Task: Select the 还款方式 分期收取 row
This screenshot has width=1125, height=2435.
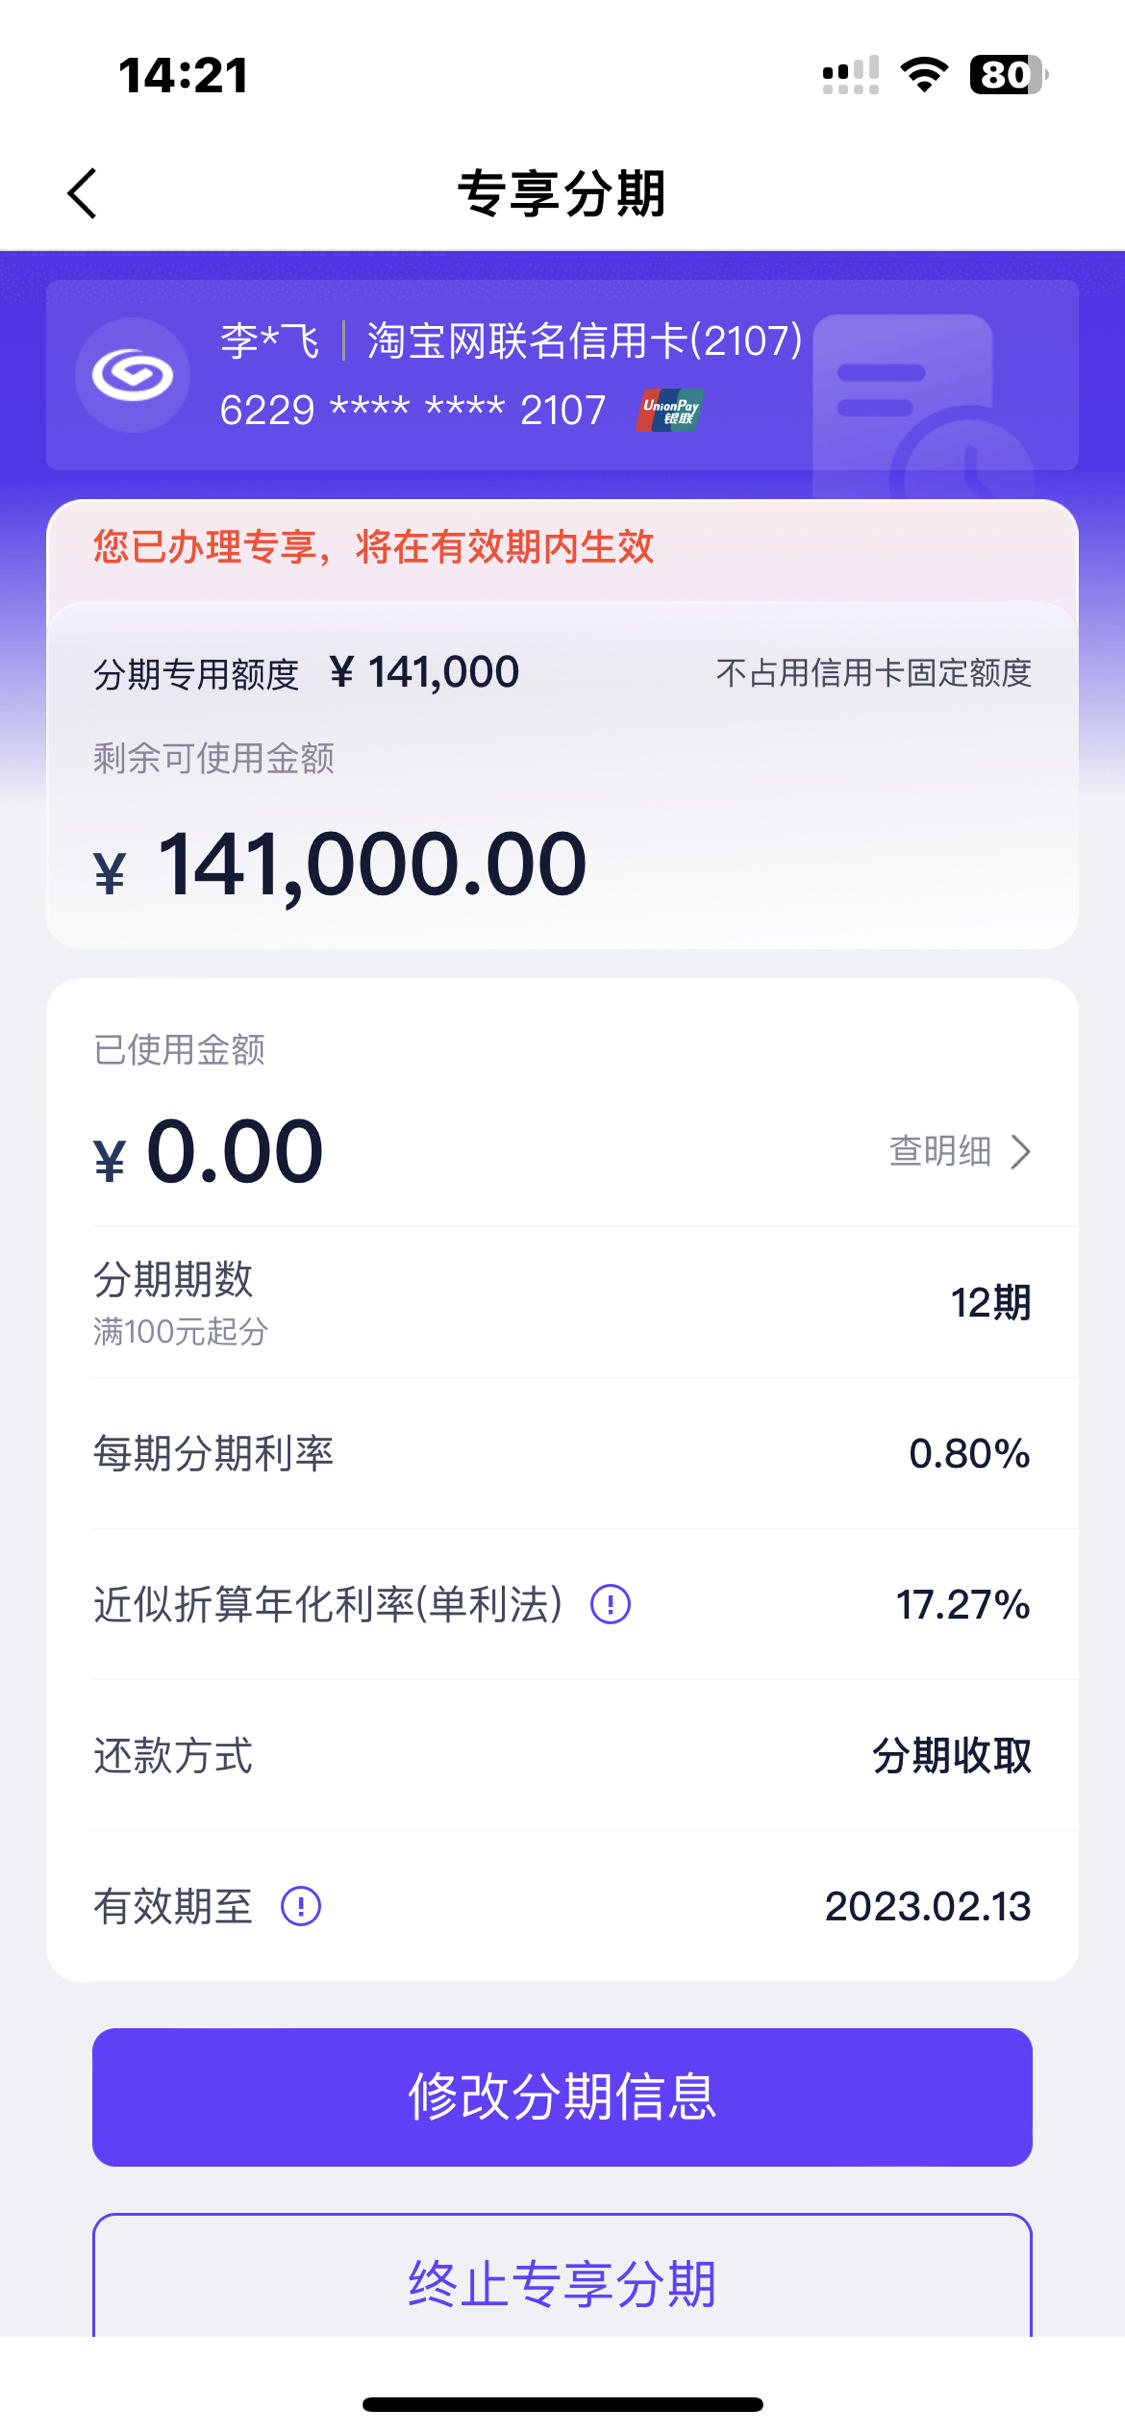Action: coord(562,1756)
